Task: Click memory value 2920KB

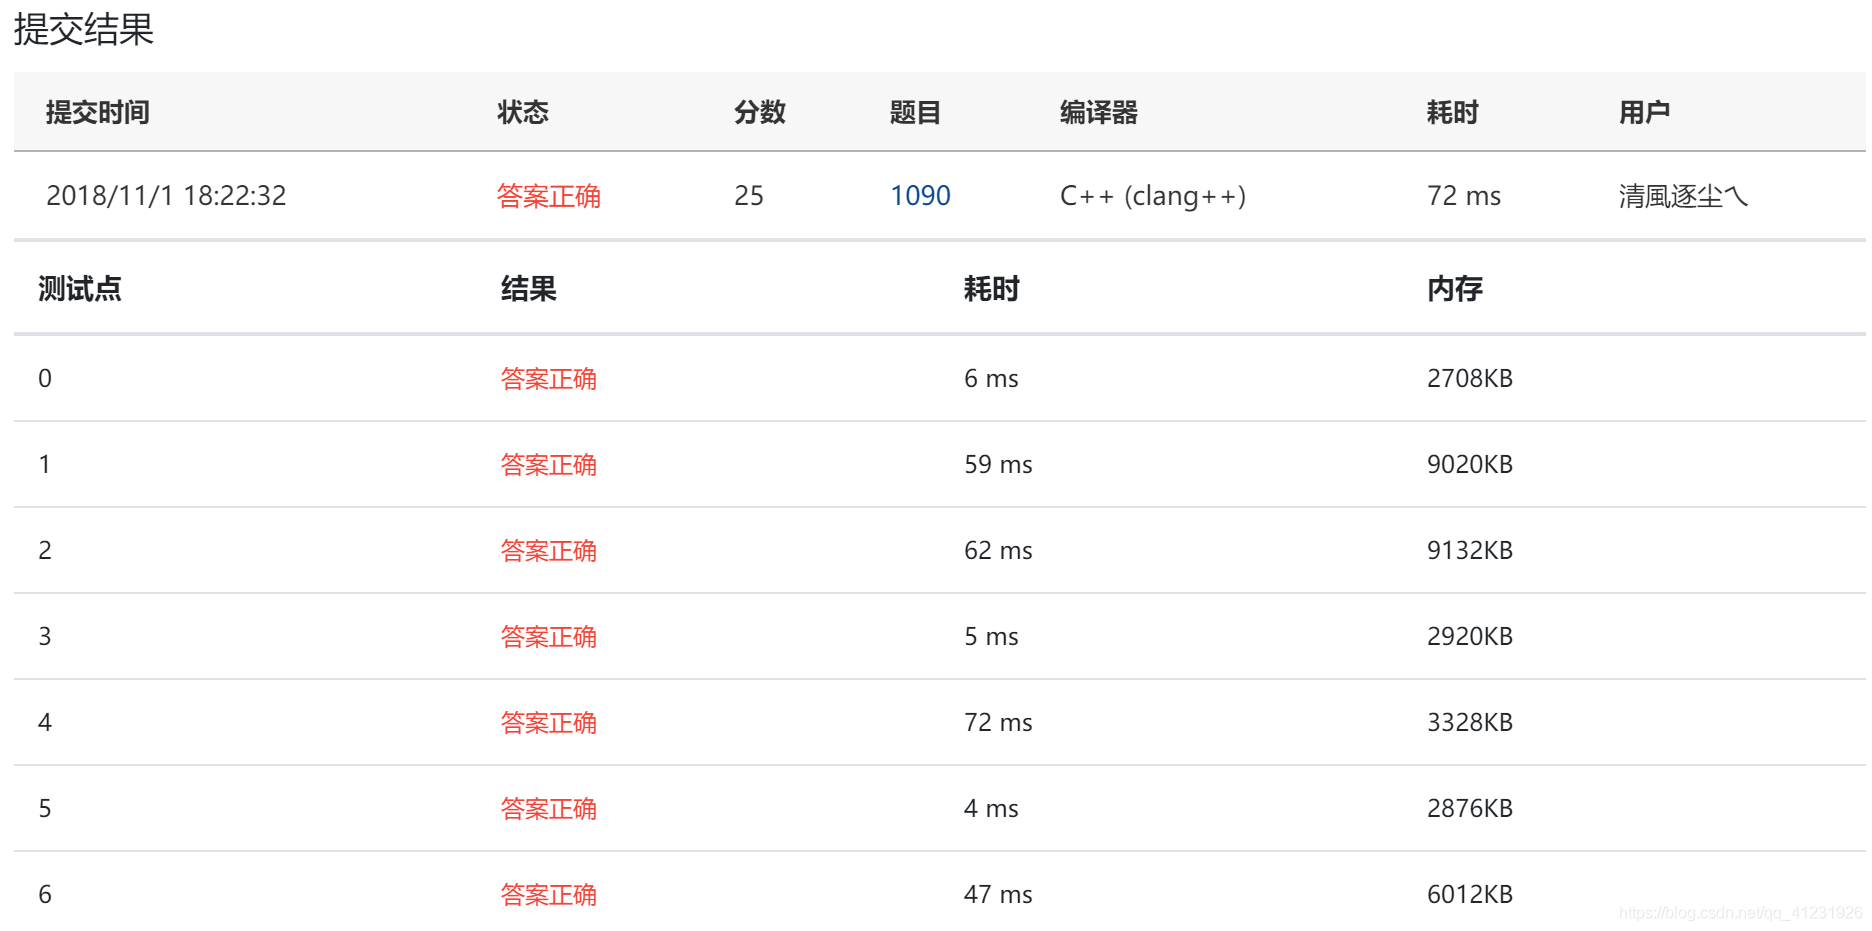Action: point(1470,637)
